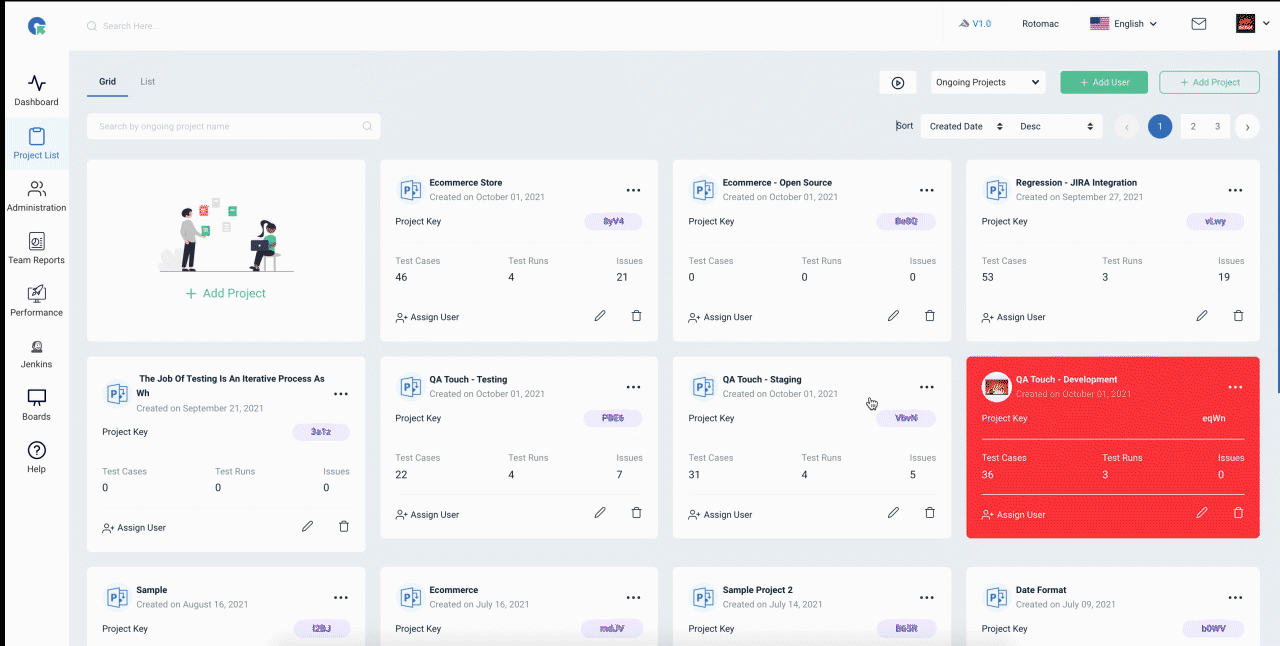Delete the QA Touch - Testing project
The image size is (1280, 646).
click(636, 513)
